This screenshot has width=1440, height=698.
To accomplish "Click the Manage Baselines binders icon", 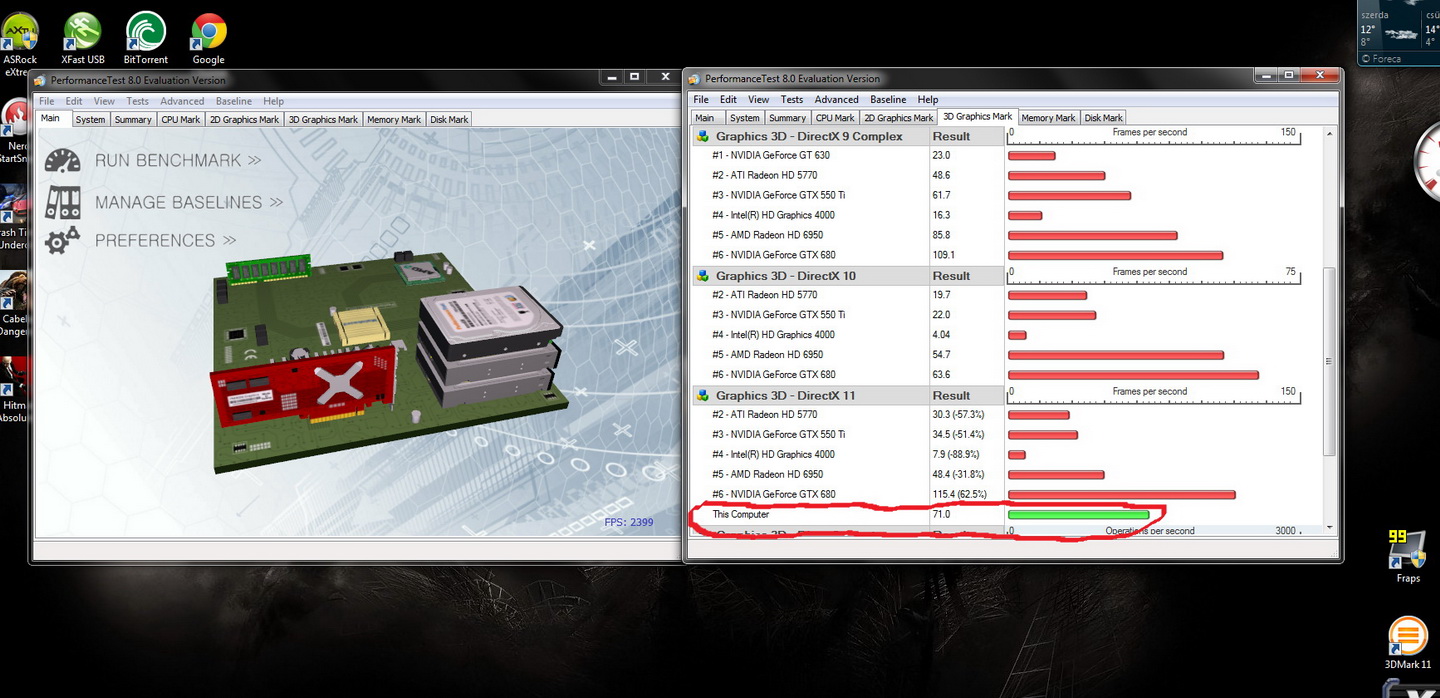I will coord(62,202).
